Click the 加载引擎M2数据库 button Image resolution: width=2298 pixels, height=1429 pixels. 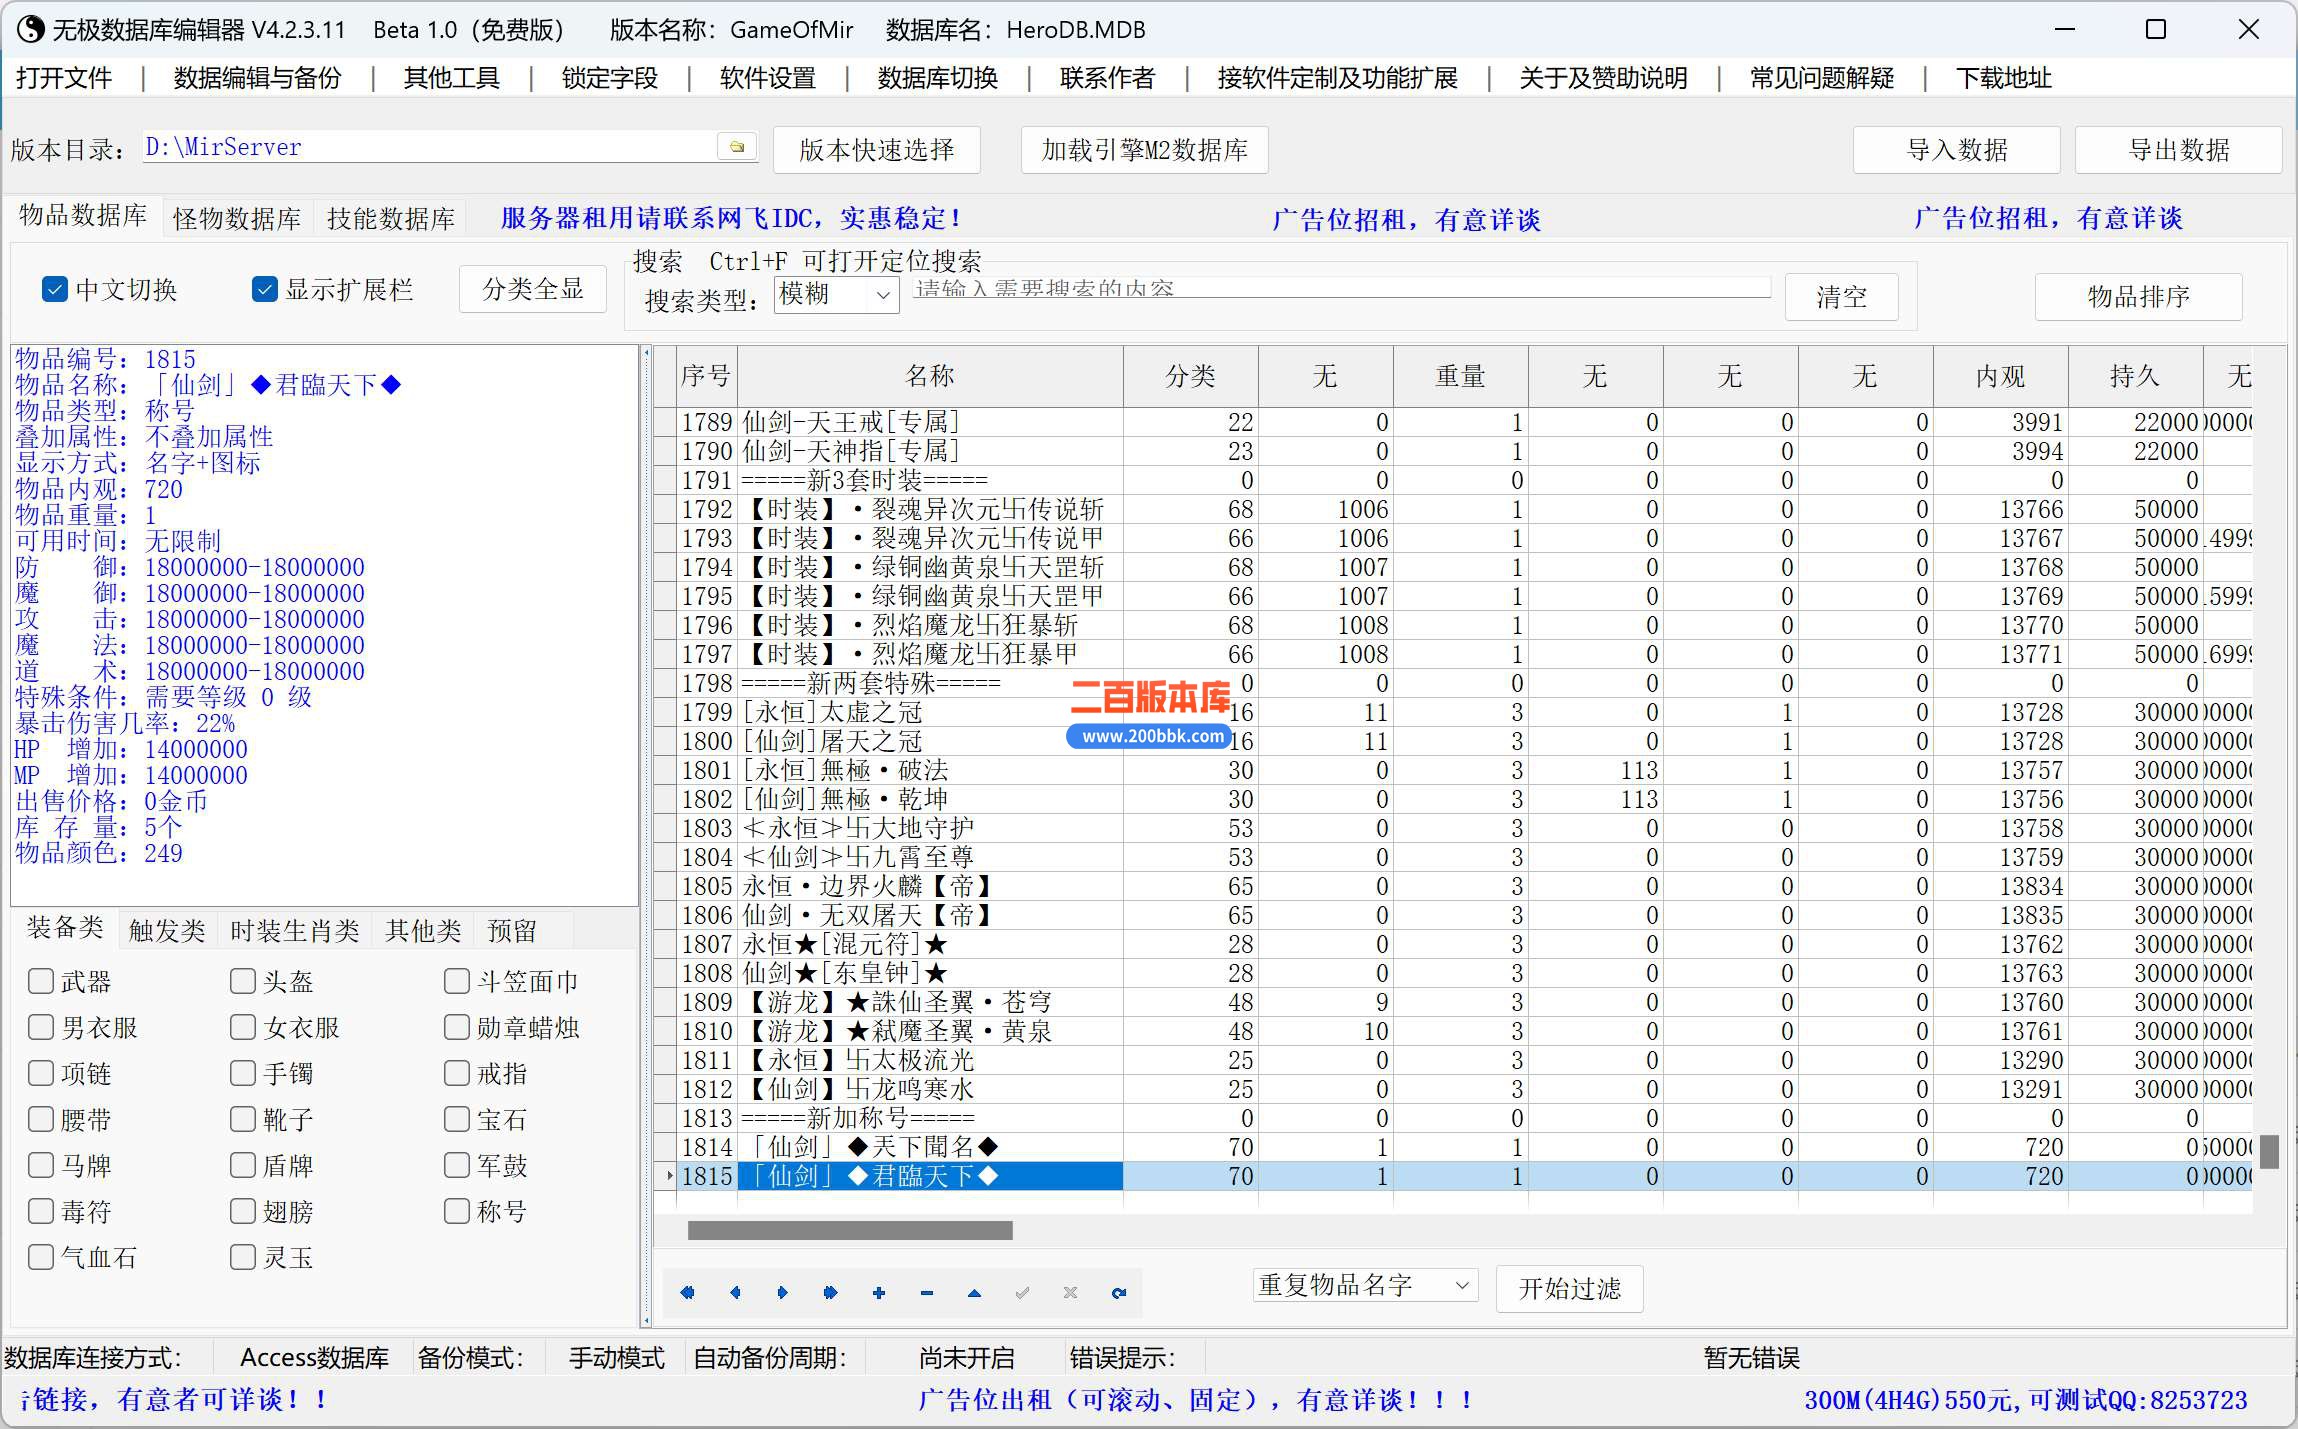click(1145, 150)
